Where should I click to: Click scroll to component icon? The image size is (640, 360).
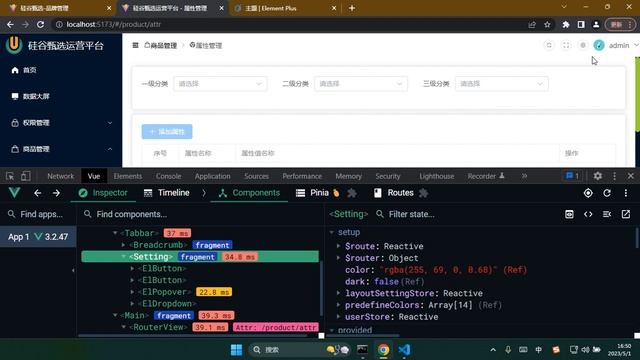tap(569, 214)
